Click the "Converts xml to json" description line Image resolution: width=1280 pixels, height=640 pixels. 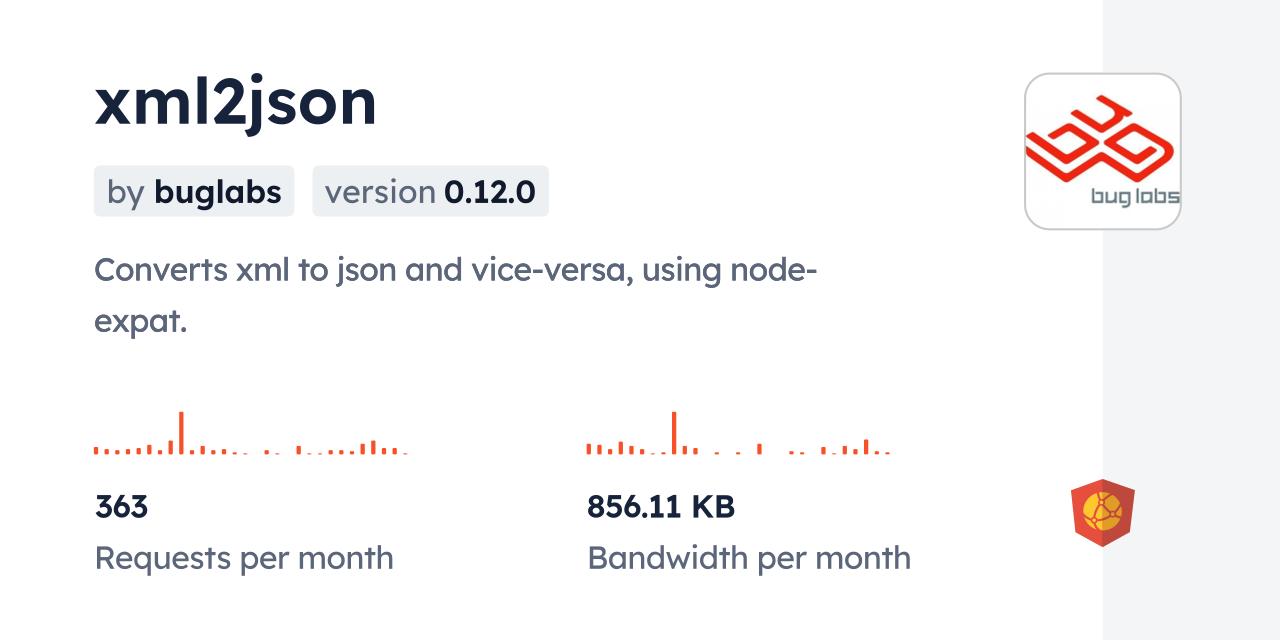point(456,270)
